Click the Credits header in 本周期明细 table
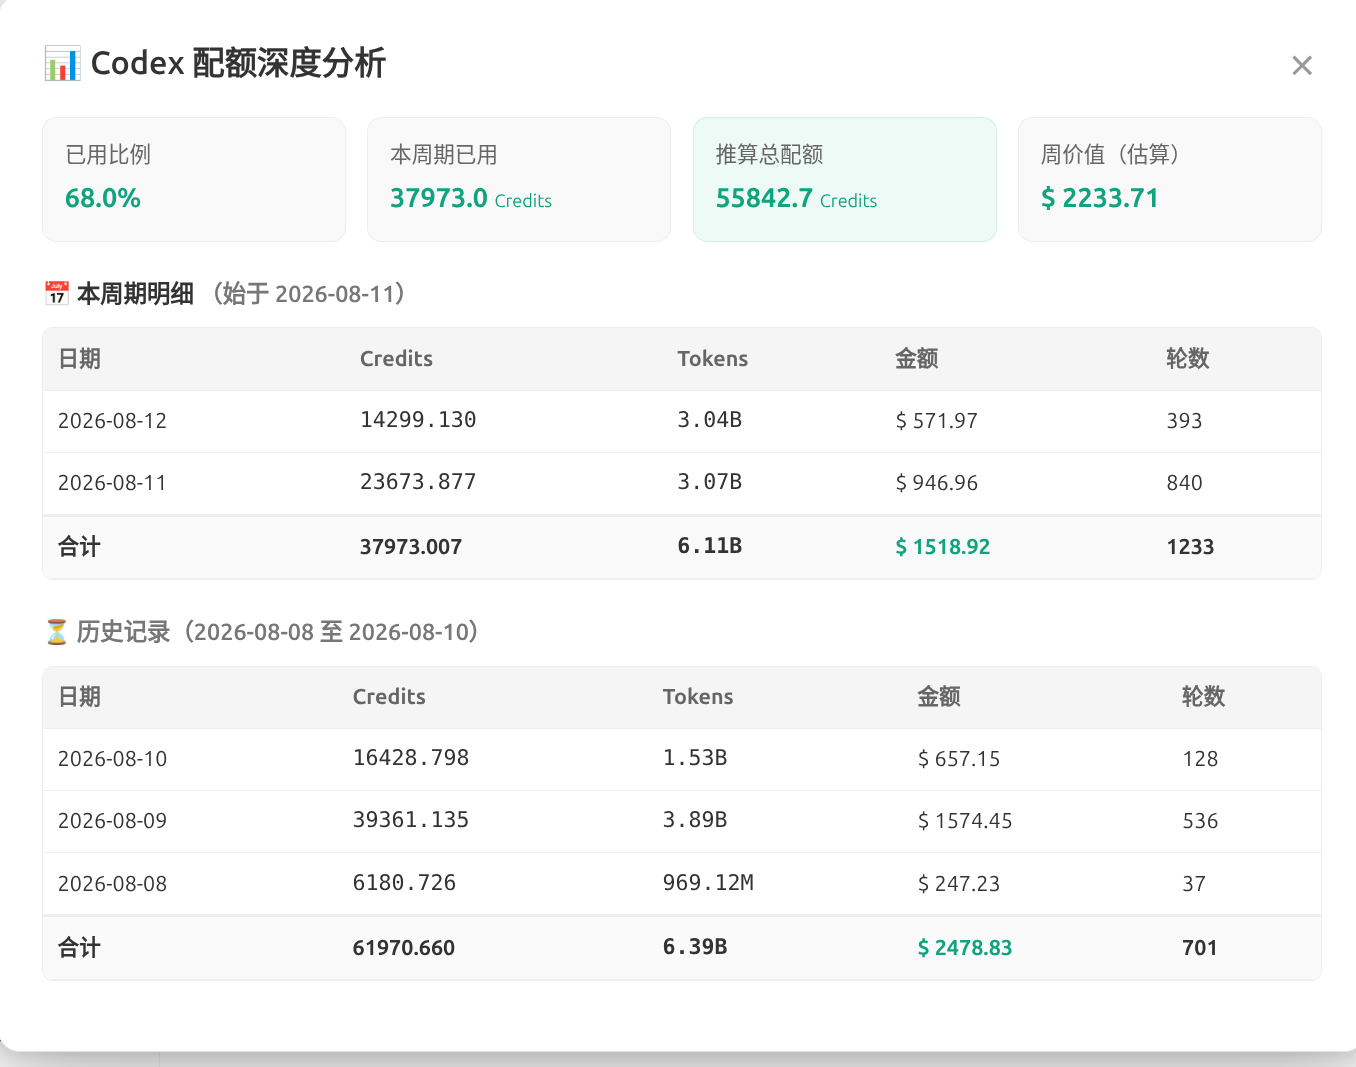Screen dimensions: 1356x1067 (x=396, y=359)
